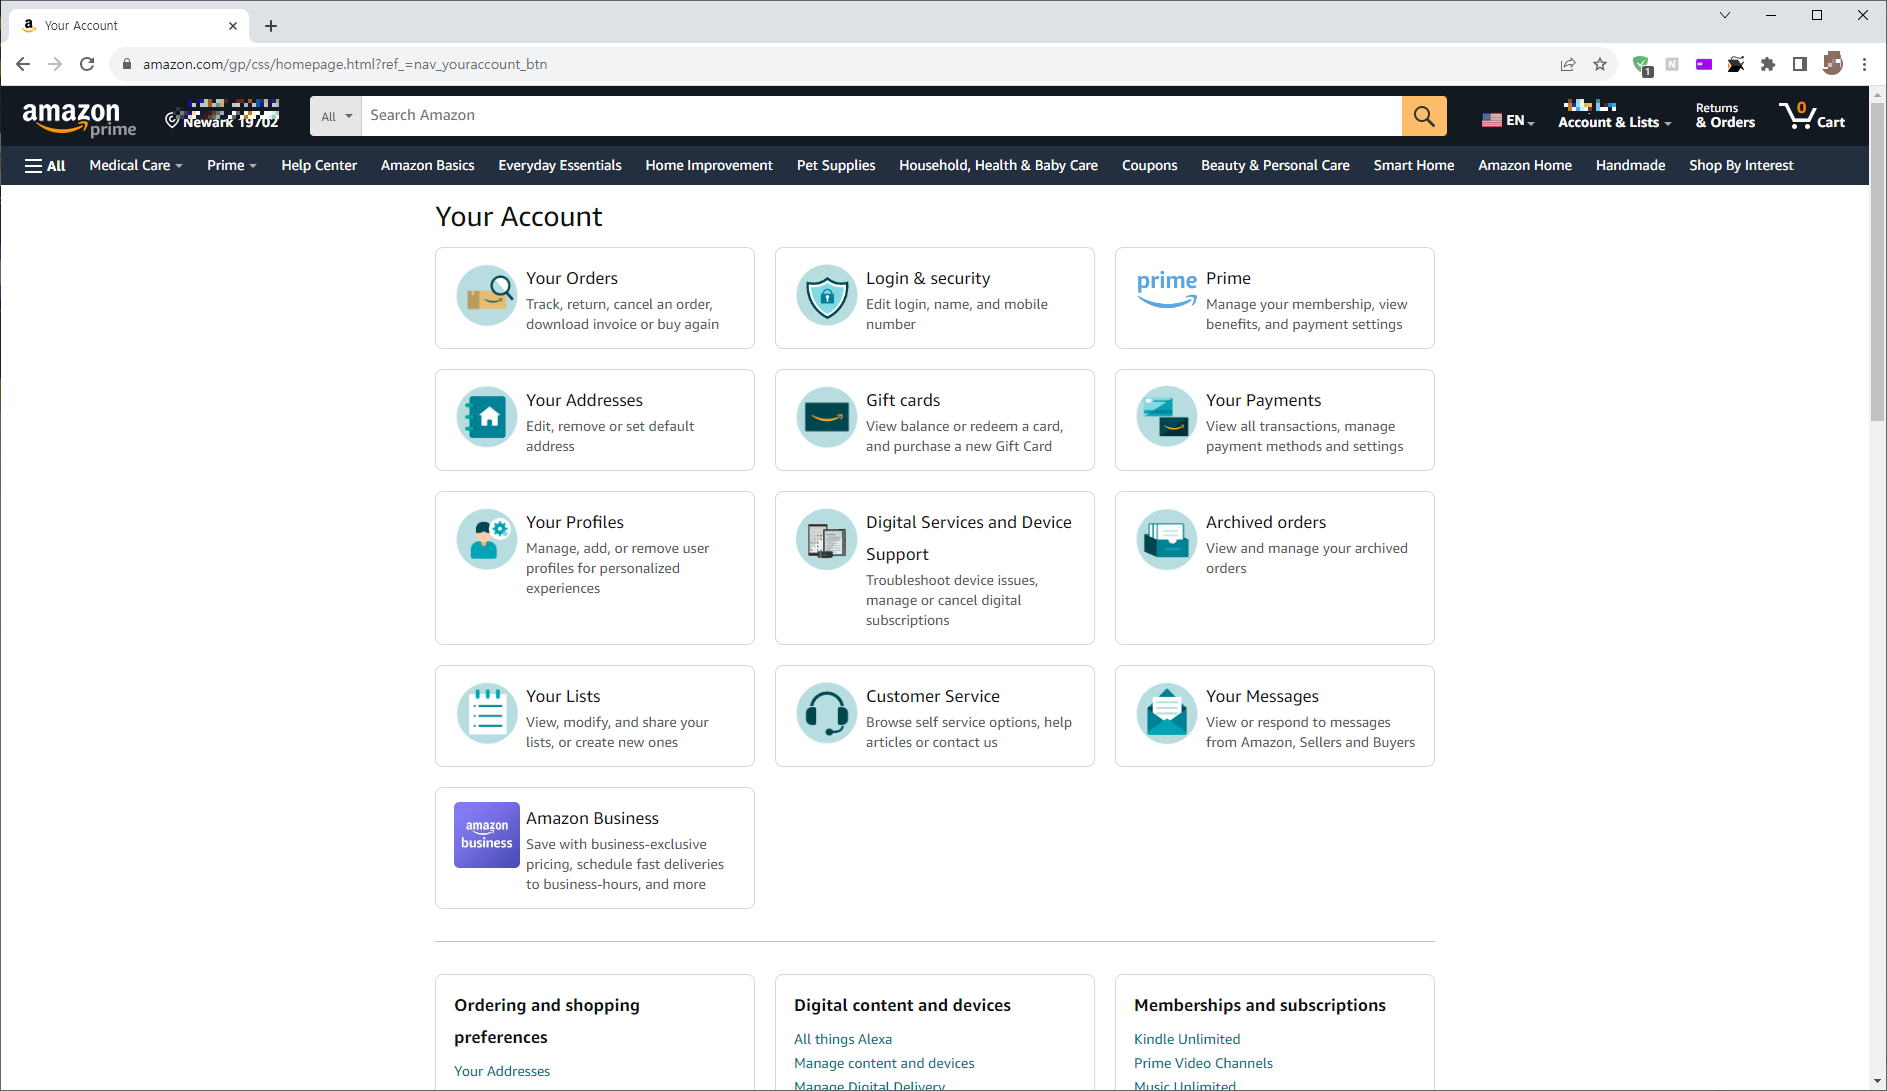Click the Archived orders box icon
Viewport: 1887px width, 1091px height.
(1166, 540)
